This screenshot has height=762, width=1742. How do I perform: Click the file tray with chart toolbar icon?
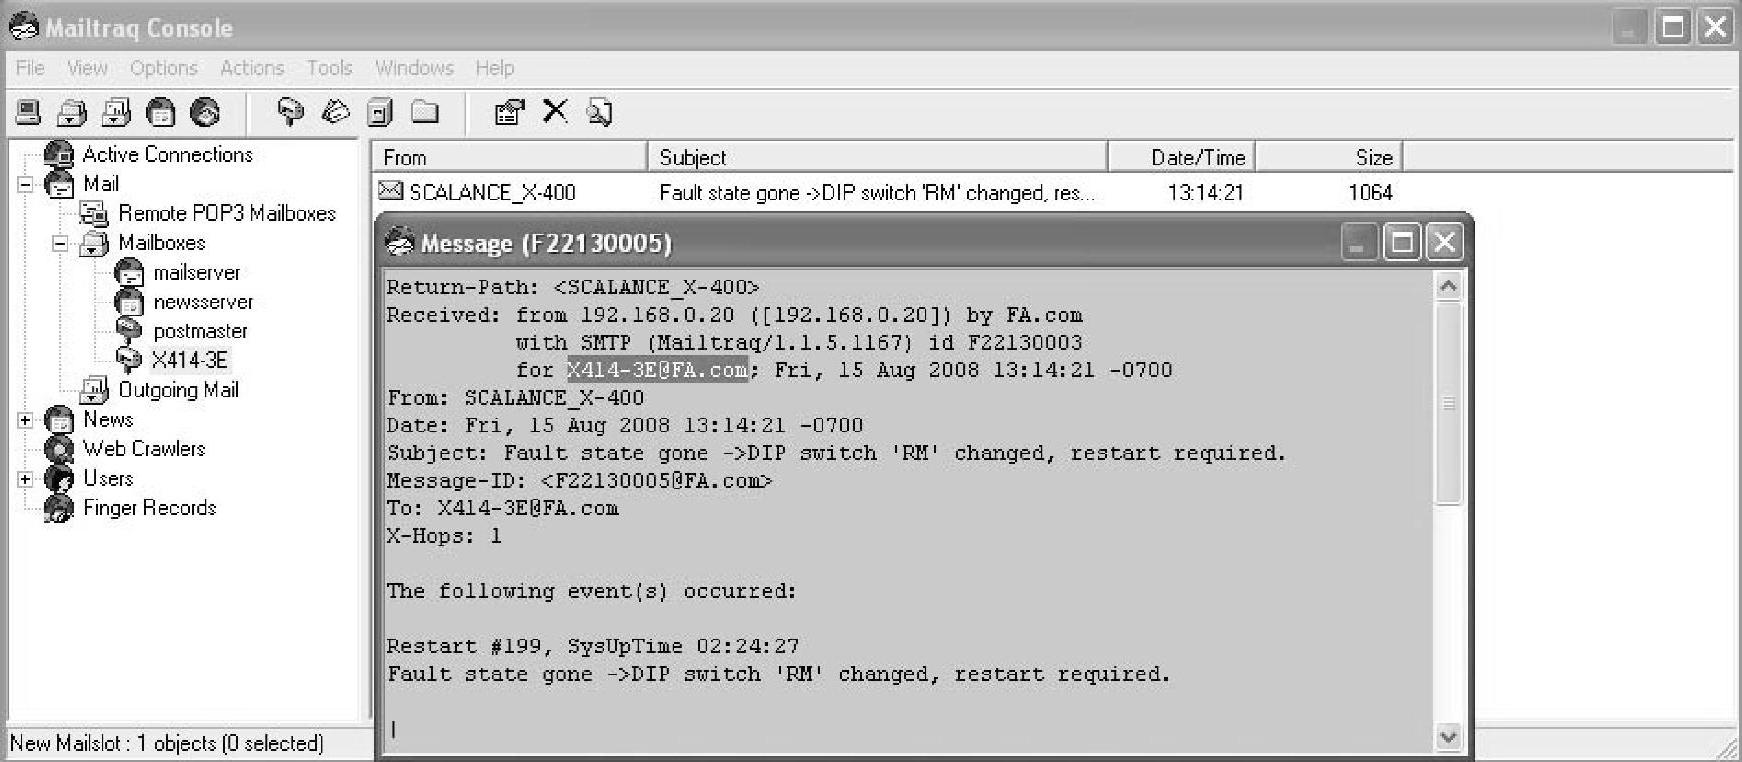[x=116, y=112]
